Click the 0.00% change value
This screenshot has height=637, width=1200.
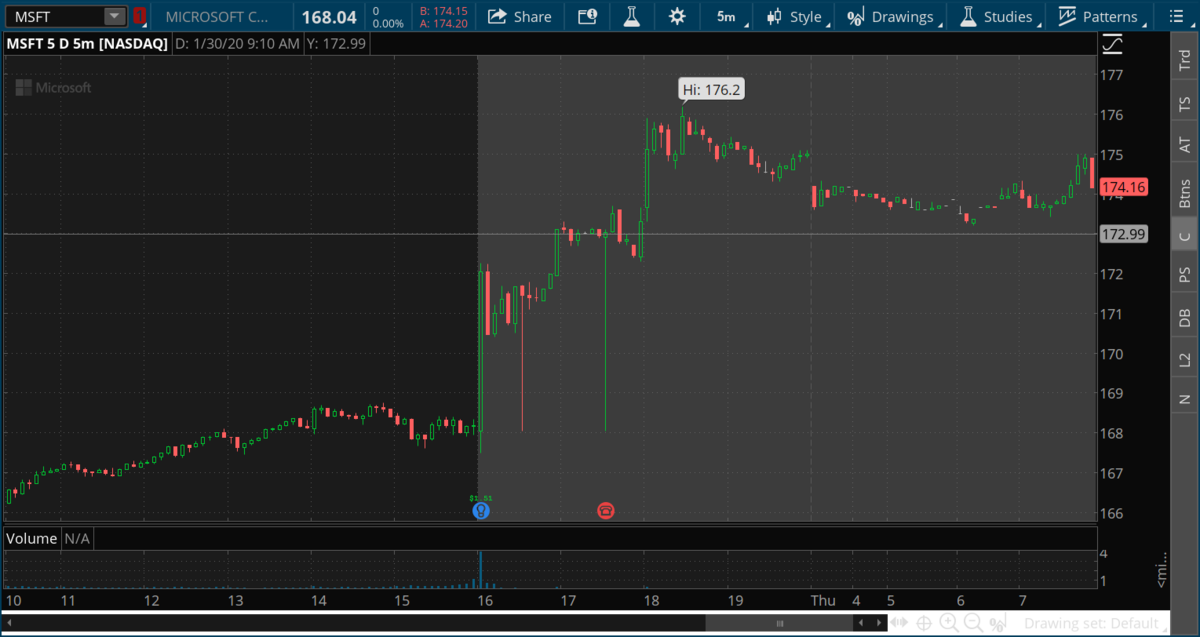387,23
